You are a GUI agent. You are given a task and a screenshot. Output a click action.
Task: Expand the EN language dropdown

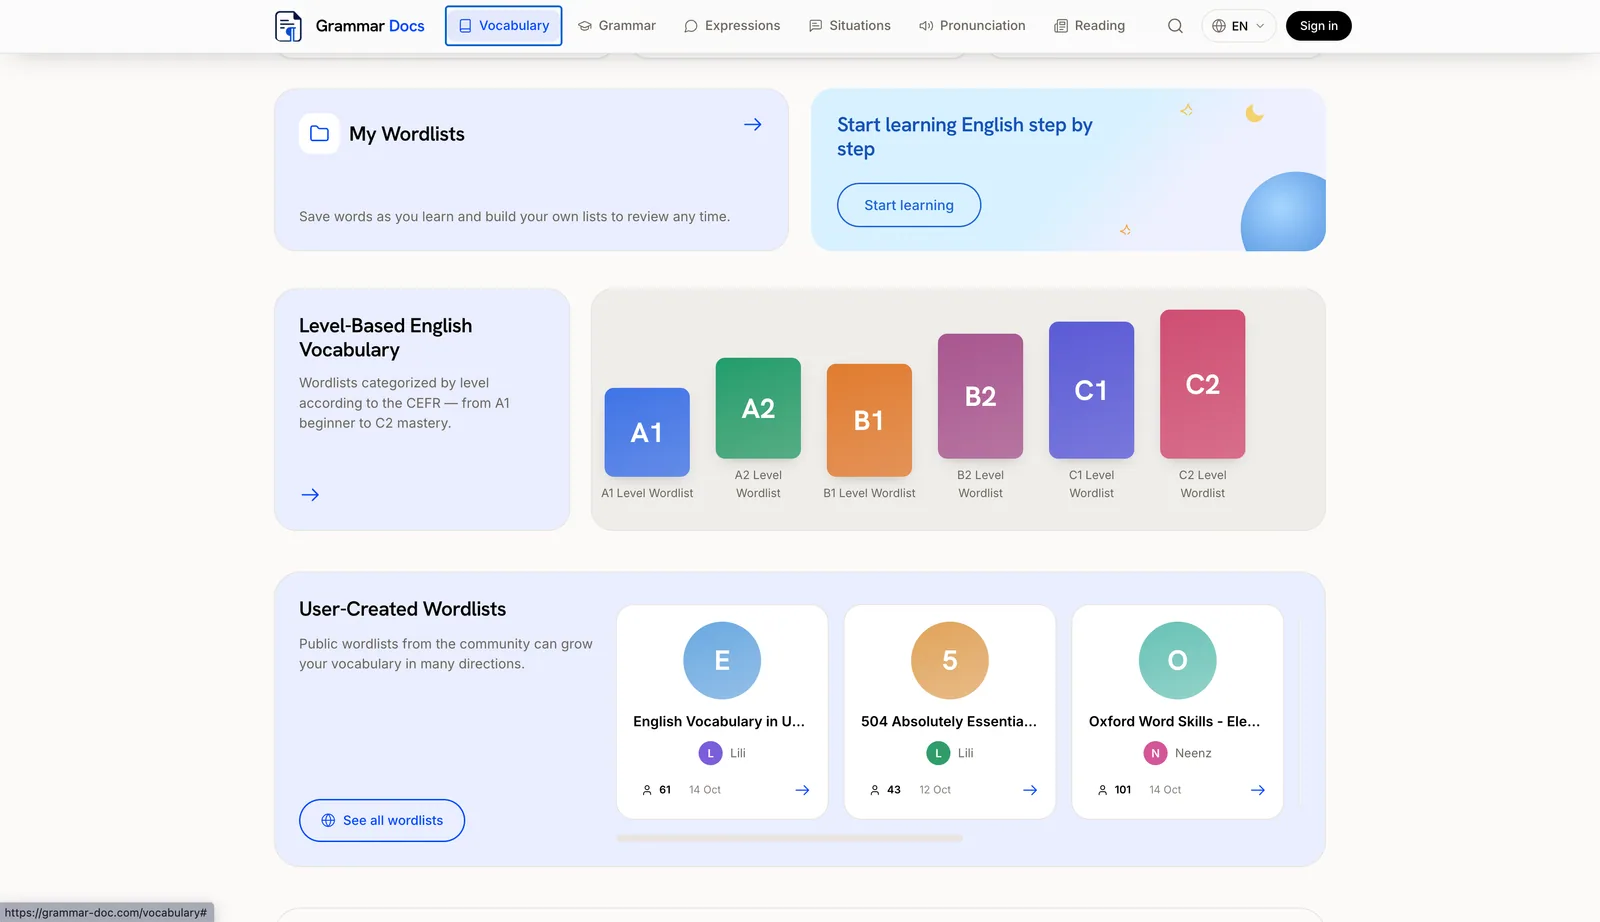coord(1238,26)
